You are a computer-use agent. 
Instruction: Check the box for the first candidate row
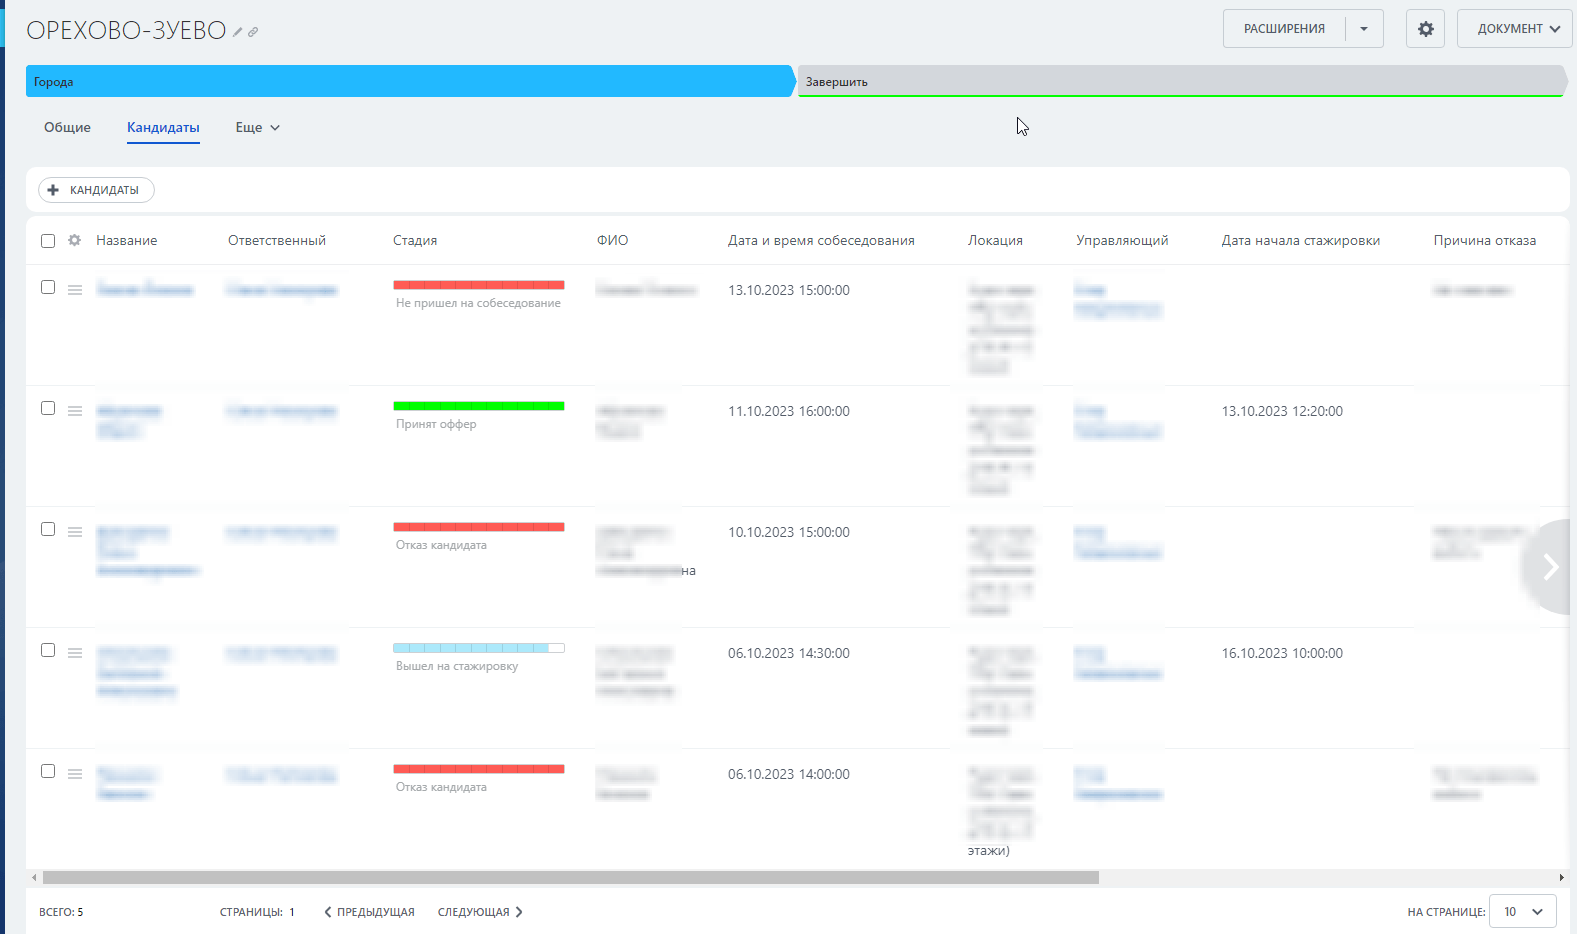(48, 287)
